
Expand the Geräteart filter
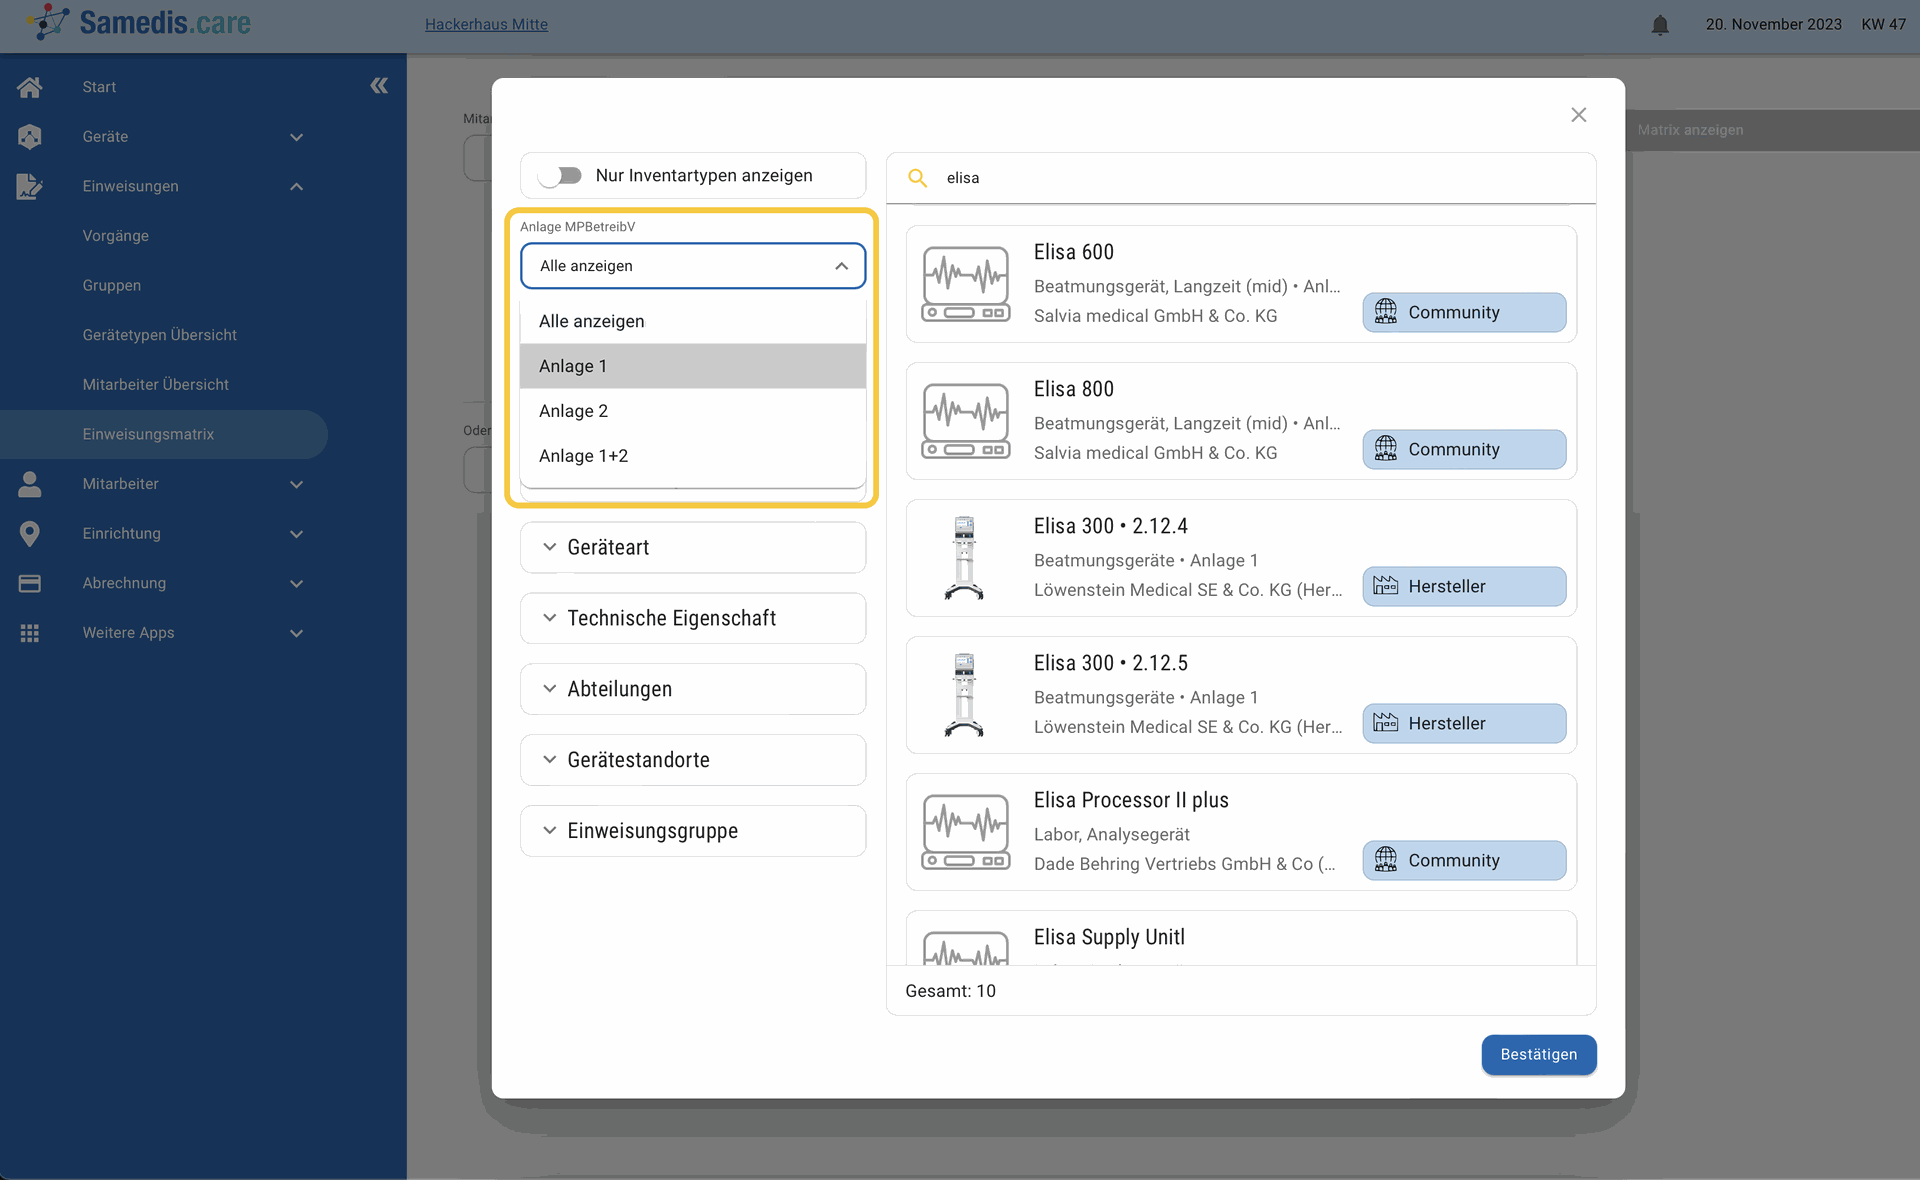click(693, 547)
